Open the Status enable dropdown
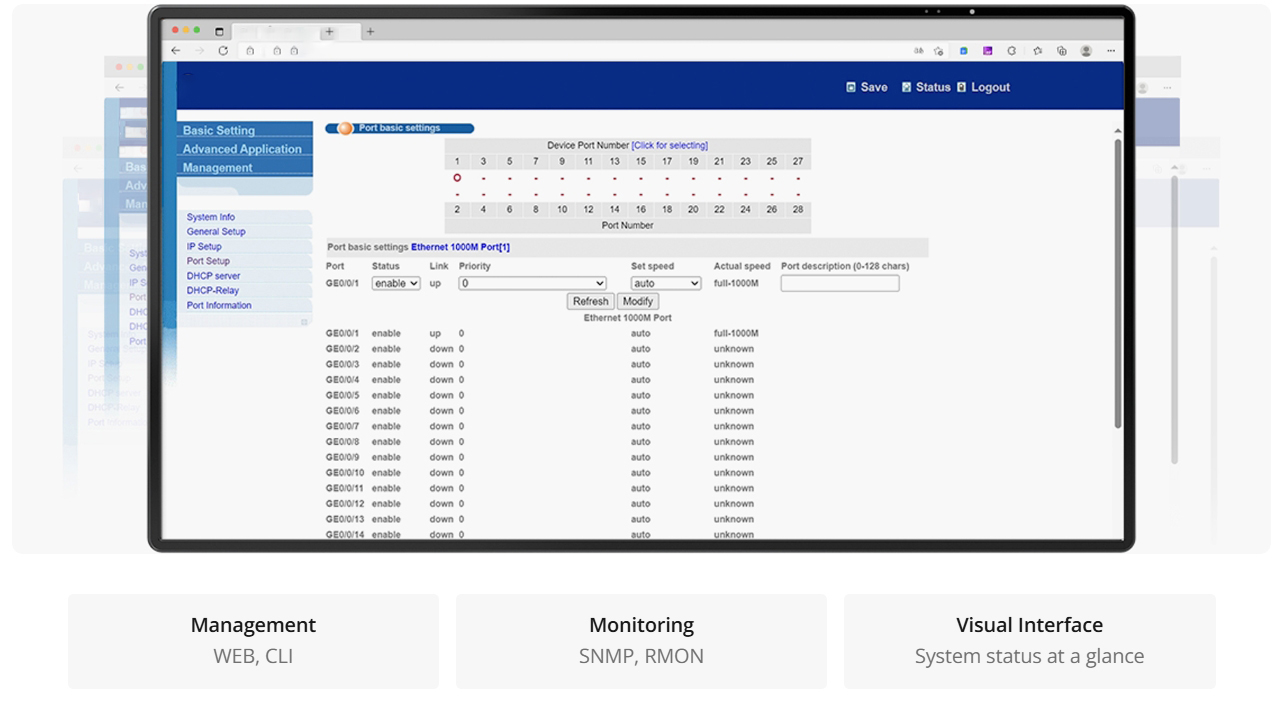Screen dimensions: 1282x702 396,284
